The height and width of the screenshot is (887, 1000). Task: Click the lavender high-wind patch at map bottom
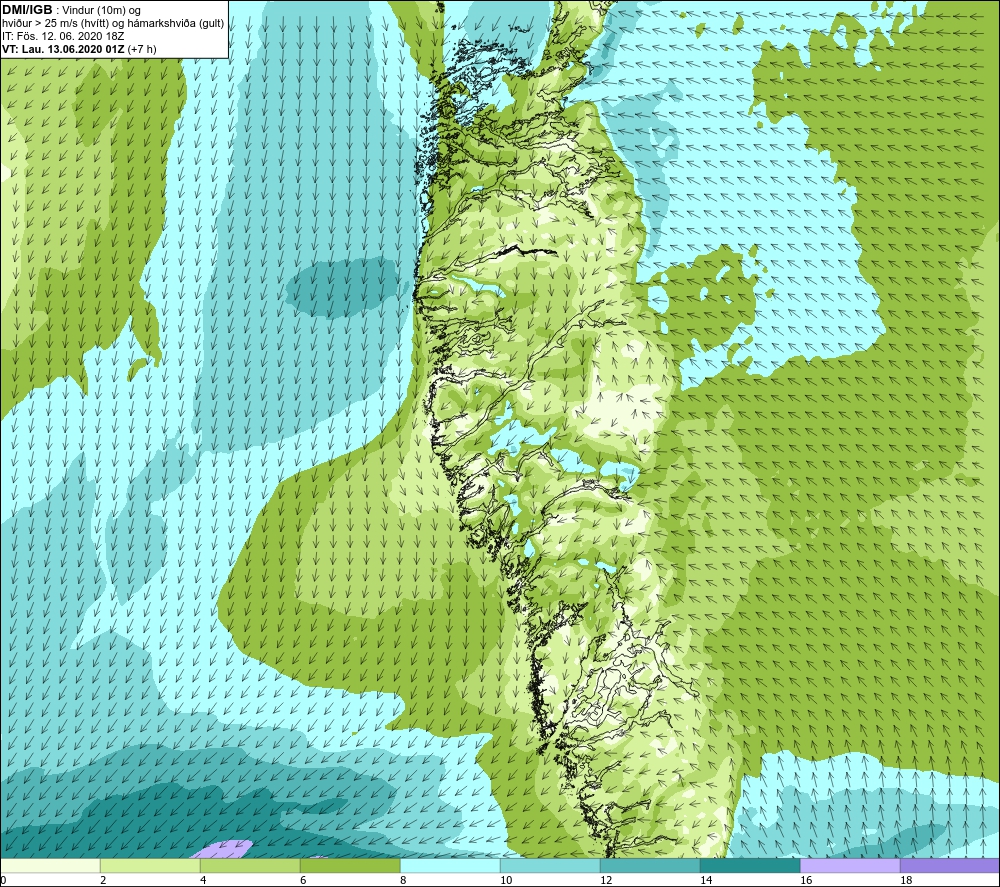pyautogui.click(x=221, y=849)
